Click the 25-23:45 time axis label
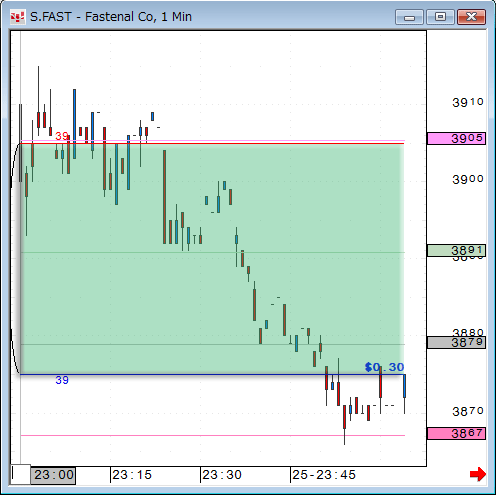Screen dimensions: 496x495 coord(324,475)
